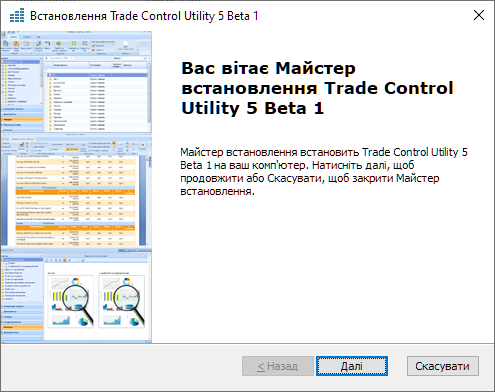Screen dimensions: 495x392
Task: Click the left magnifying glass chart thumbnail
Action: 71,301
